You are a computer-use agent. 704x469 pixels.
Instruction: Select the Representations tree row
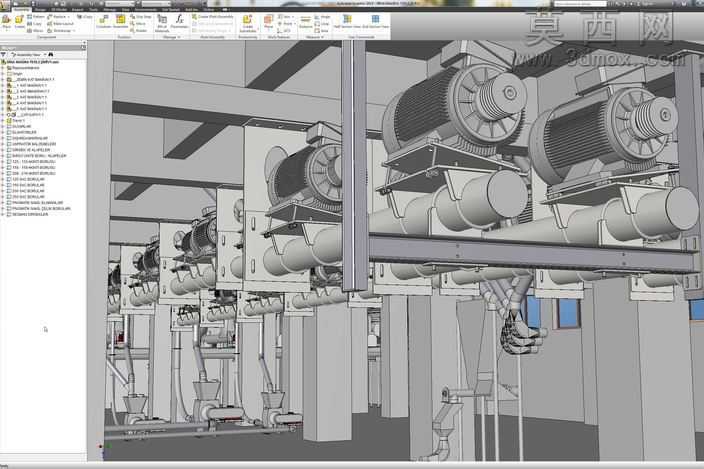point(22,68)
